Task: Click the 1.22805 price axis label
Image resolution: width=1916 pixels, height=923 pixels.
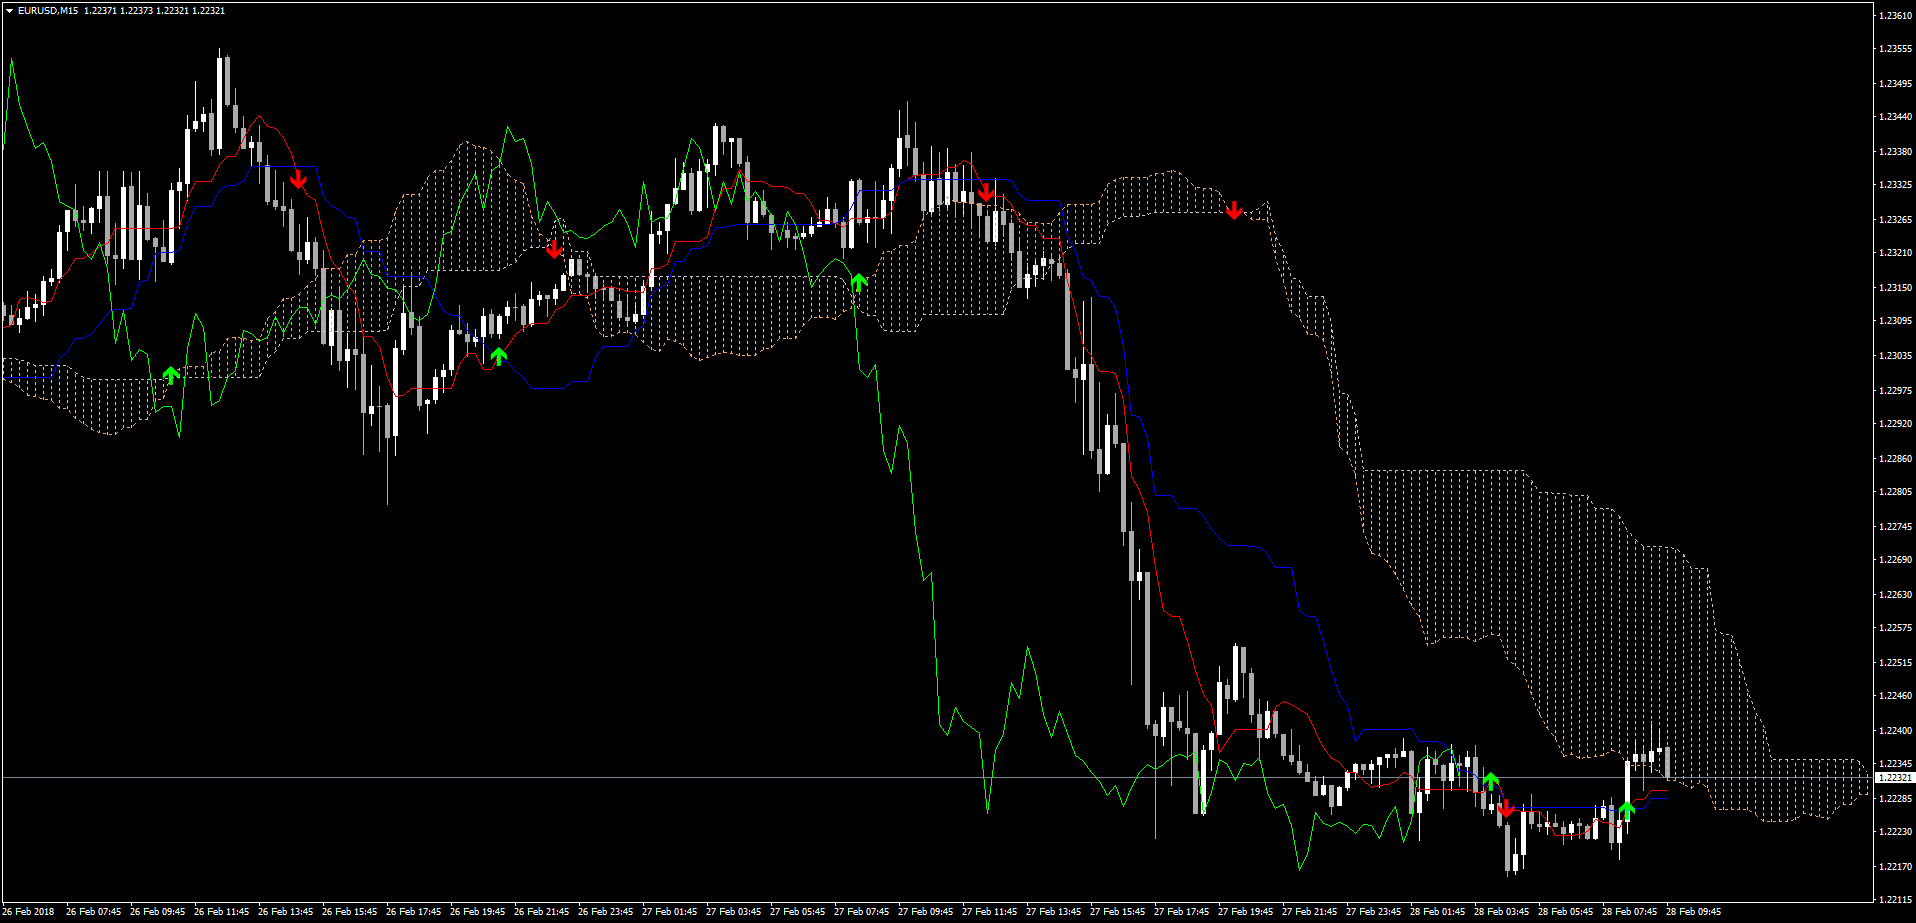Action: pos(1896,492)
